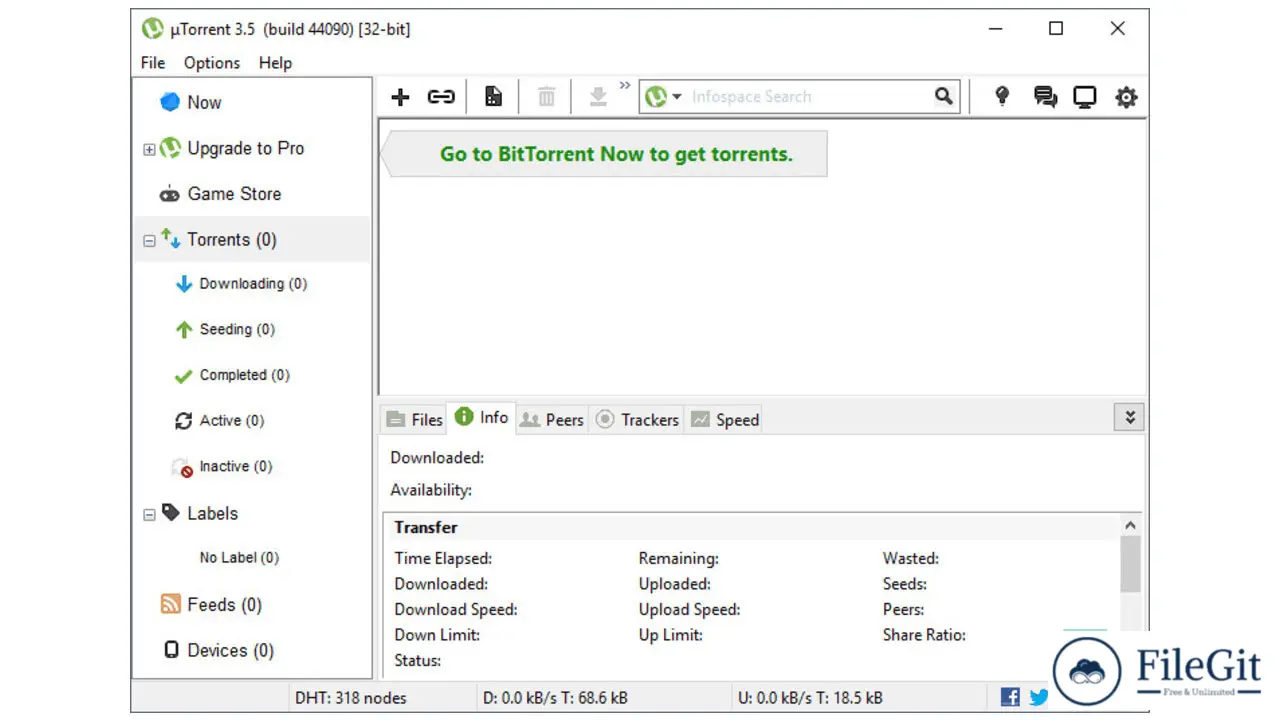
Task: Select Seeding (0) filter
Action: (x=237, y=329)
